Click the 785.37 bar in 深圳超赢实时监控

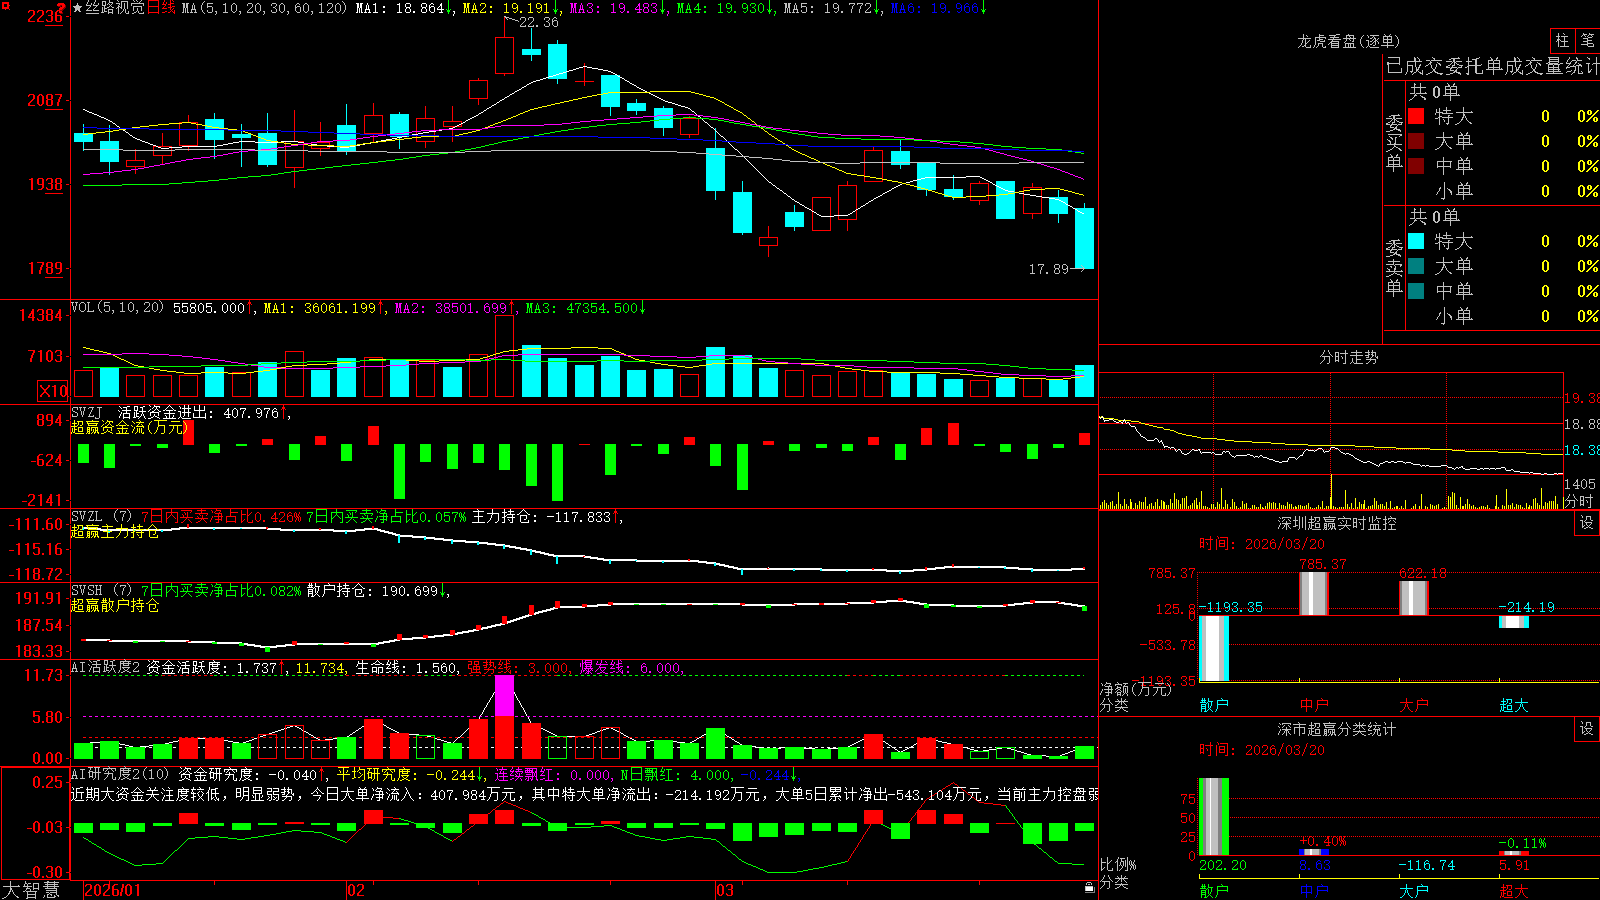point(1314,594)
